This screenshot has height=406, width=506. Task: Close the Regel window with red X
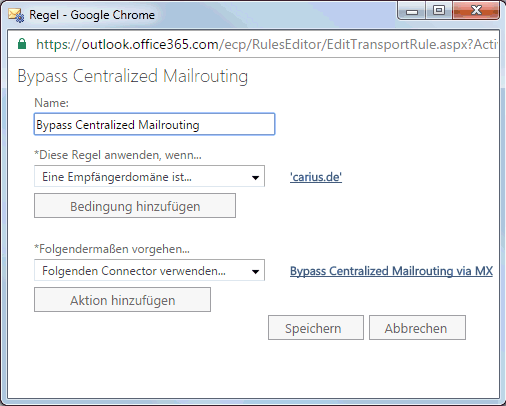[476, 11]
